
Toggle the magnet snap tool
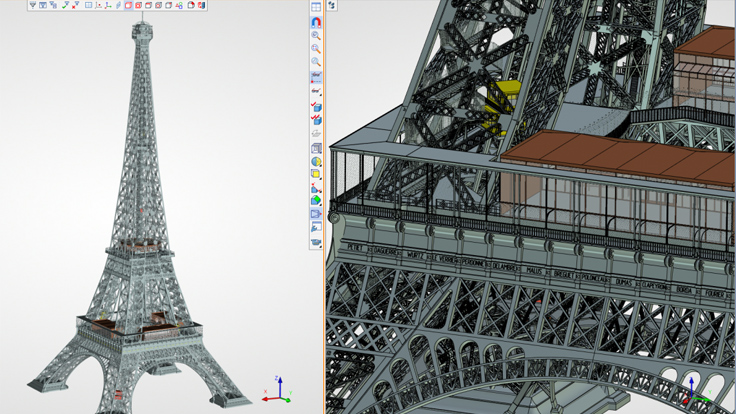[316, 22]
